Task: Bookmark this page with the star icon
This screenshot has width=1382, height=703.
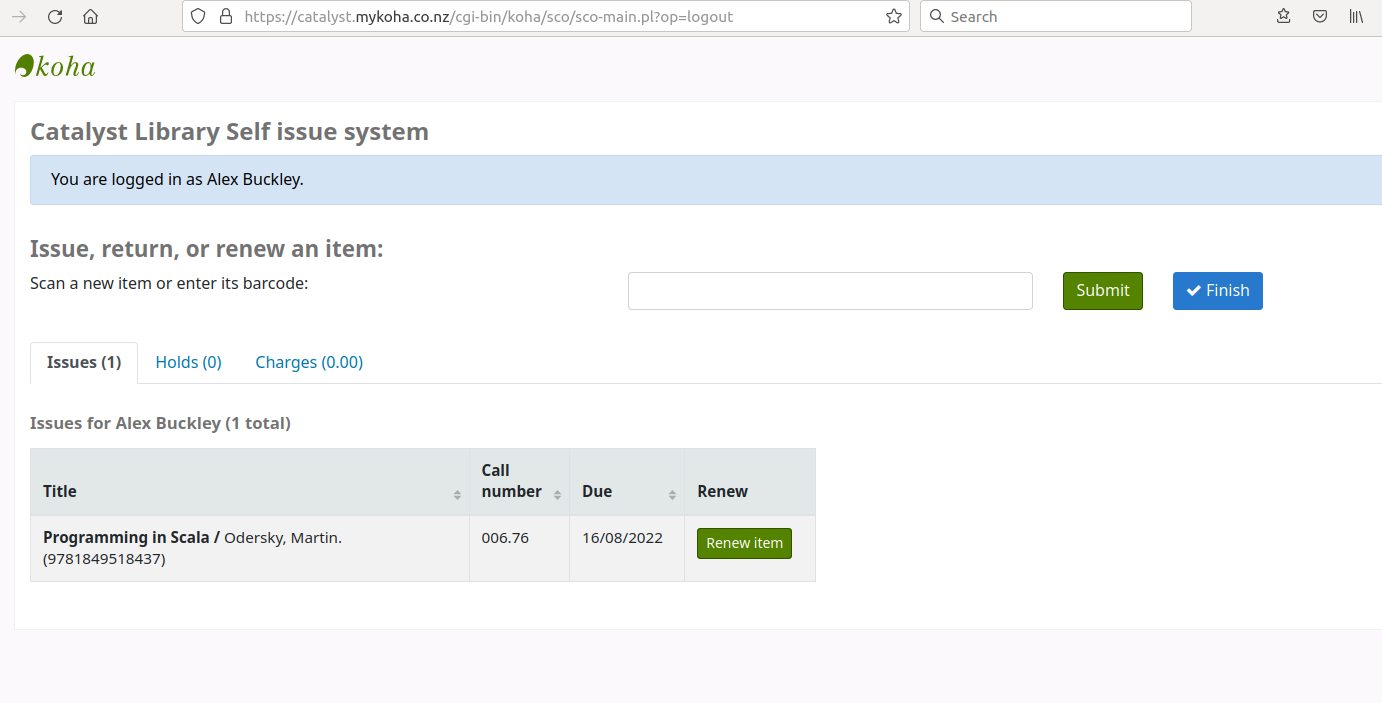Action: (893, 17)
